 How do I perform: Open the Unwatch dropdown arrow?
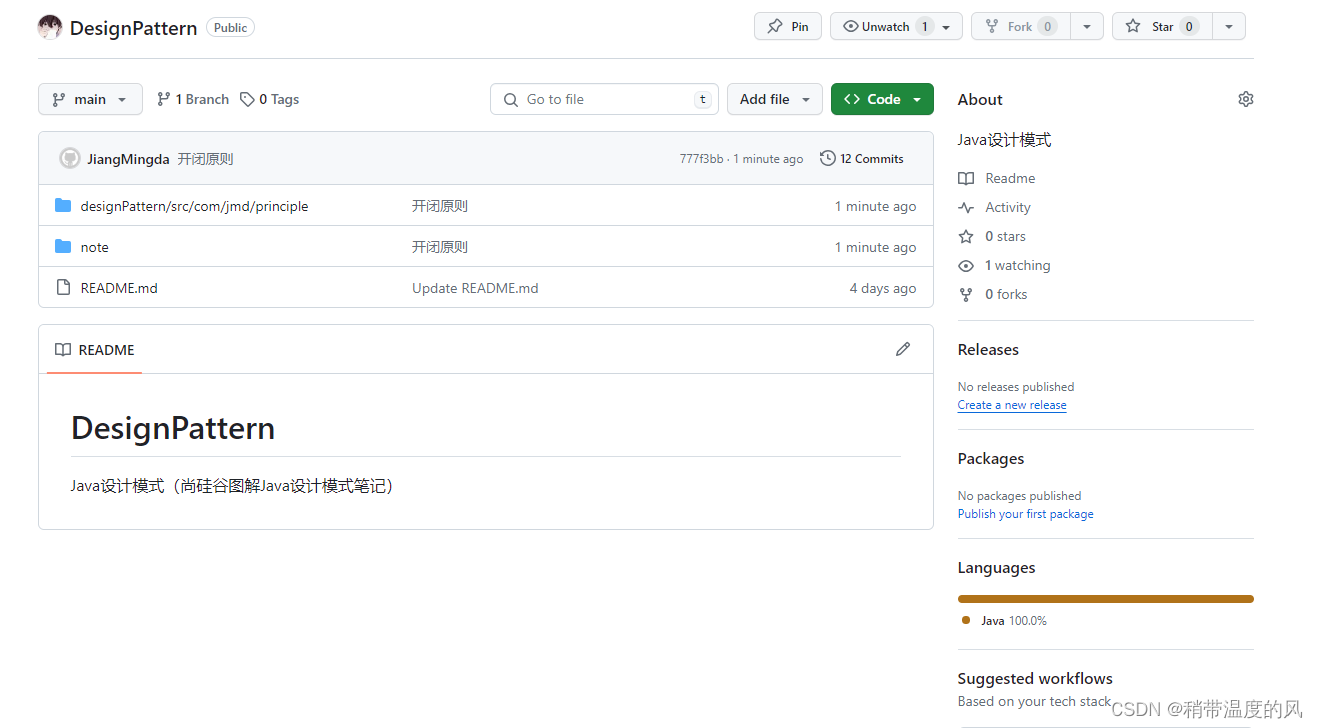pyautogui.click(x=947, y=27)
